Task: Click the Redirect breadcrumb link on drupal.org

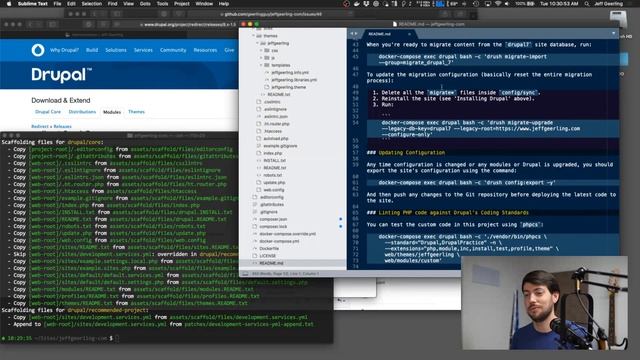Action: point(40,127)
